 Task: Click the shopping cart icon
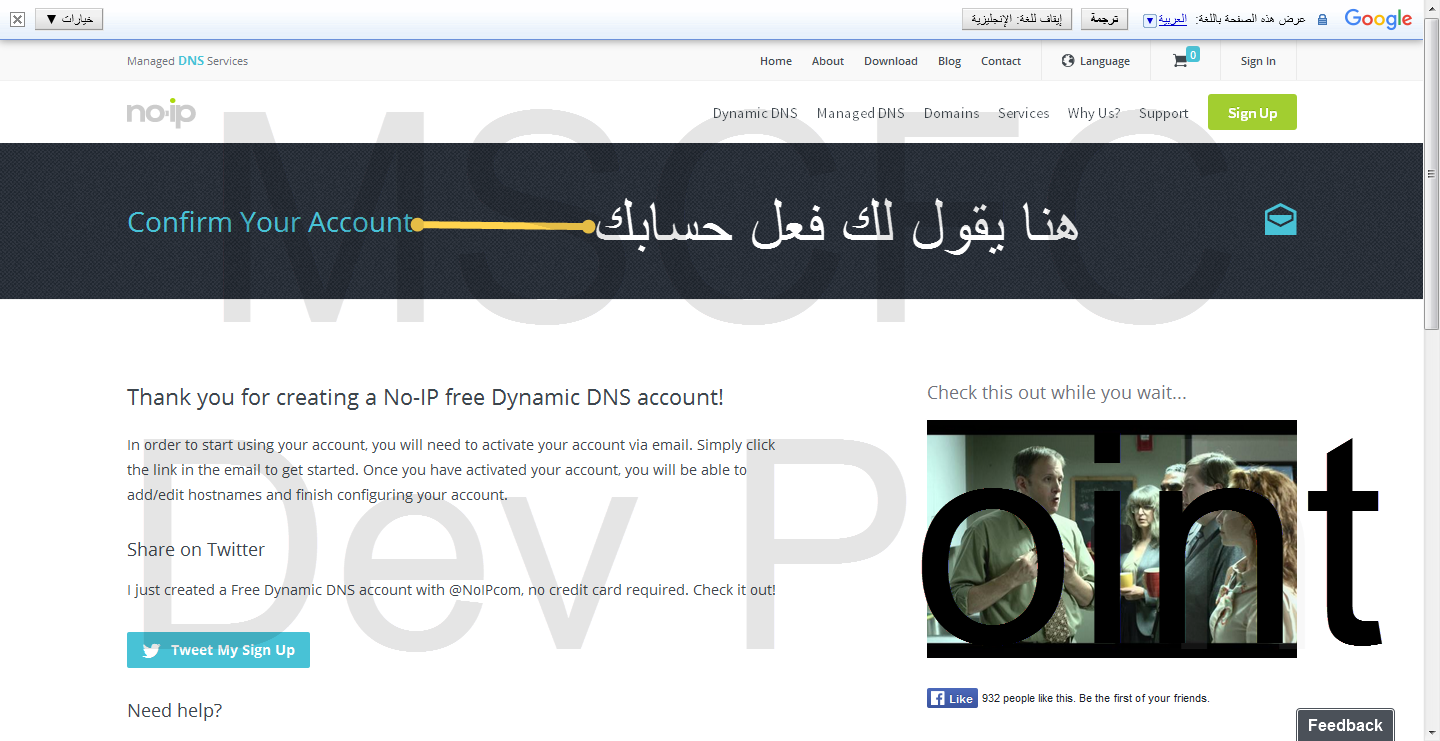[x=1180, y=61]
